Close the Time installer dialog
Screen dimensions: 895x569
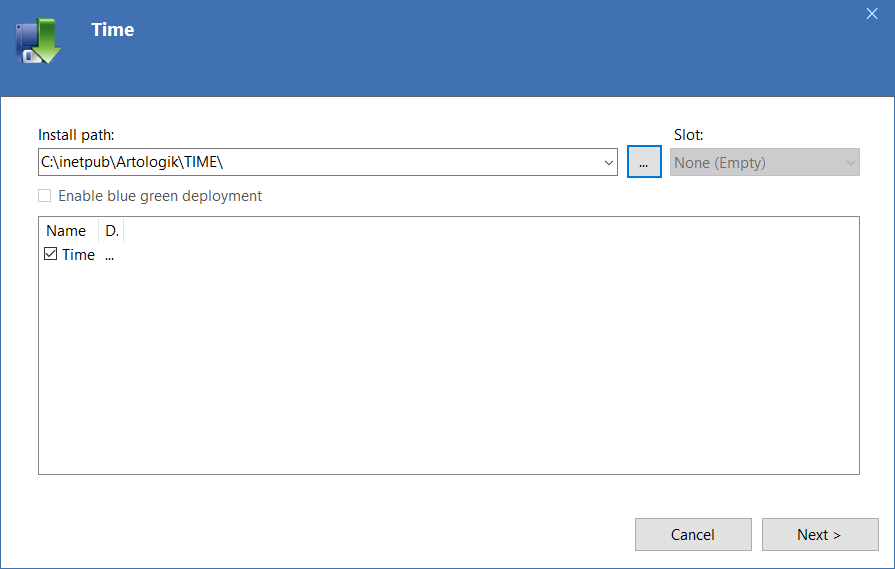point(872,14)
